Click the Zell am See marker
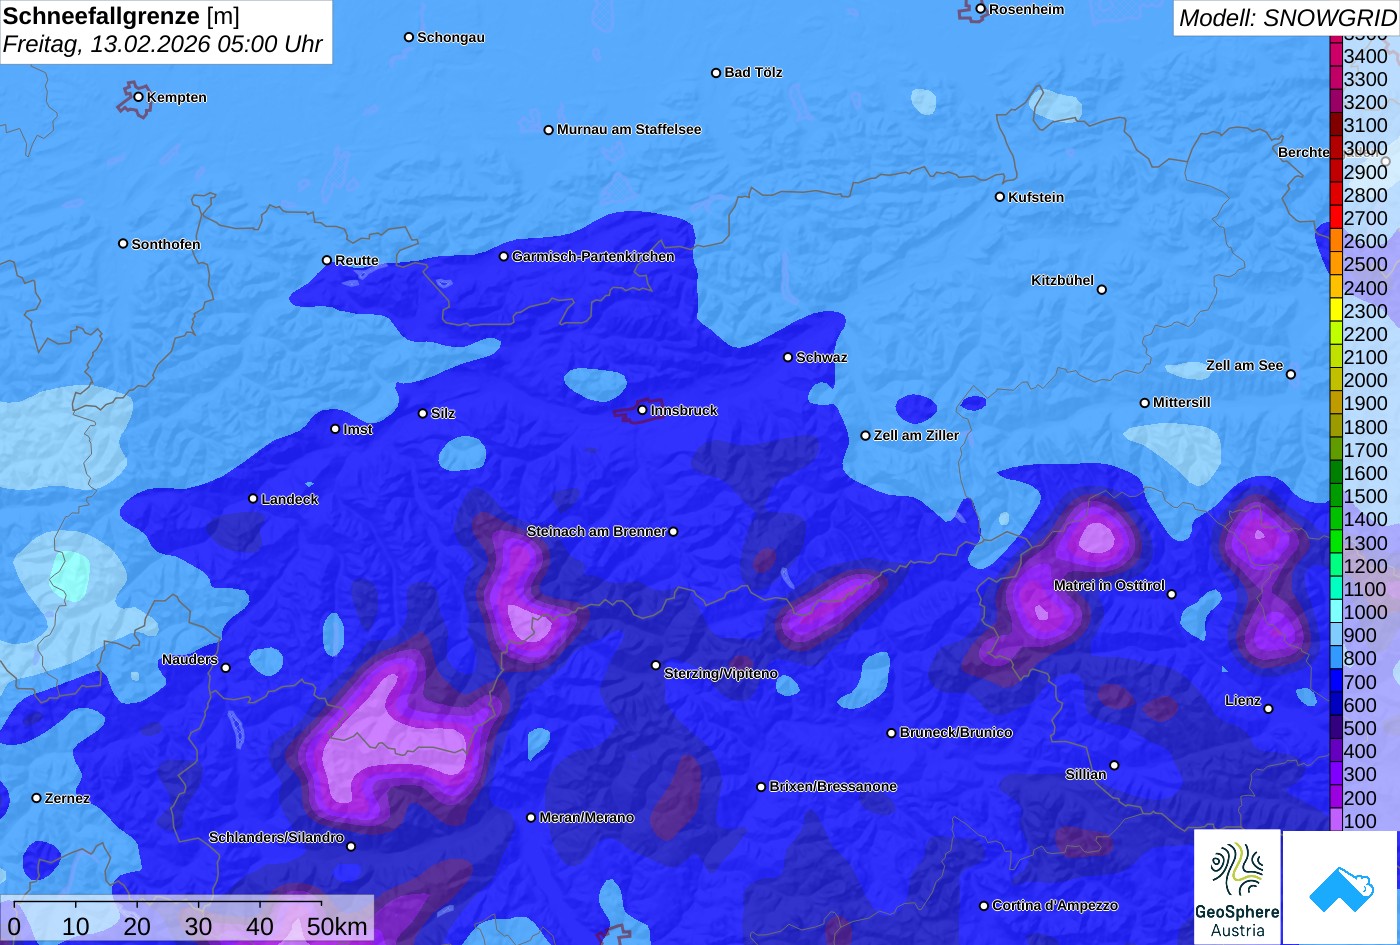The image size is (1400, 945). [1291, 375]
